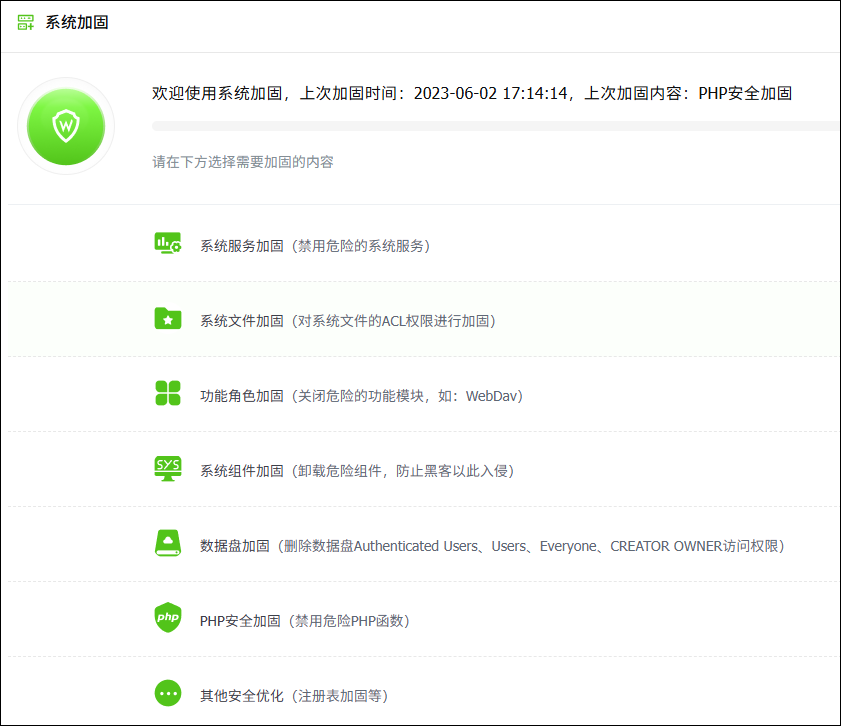Click the 系统加固 page title text
Viewport: 841px width, 726px height.
[x=77, y=22]
